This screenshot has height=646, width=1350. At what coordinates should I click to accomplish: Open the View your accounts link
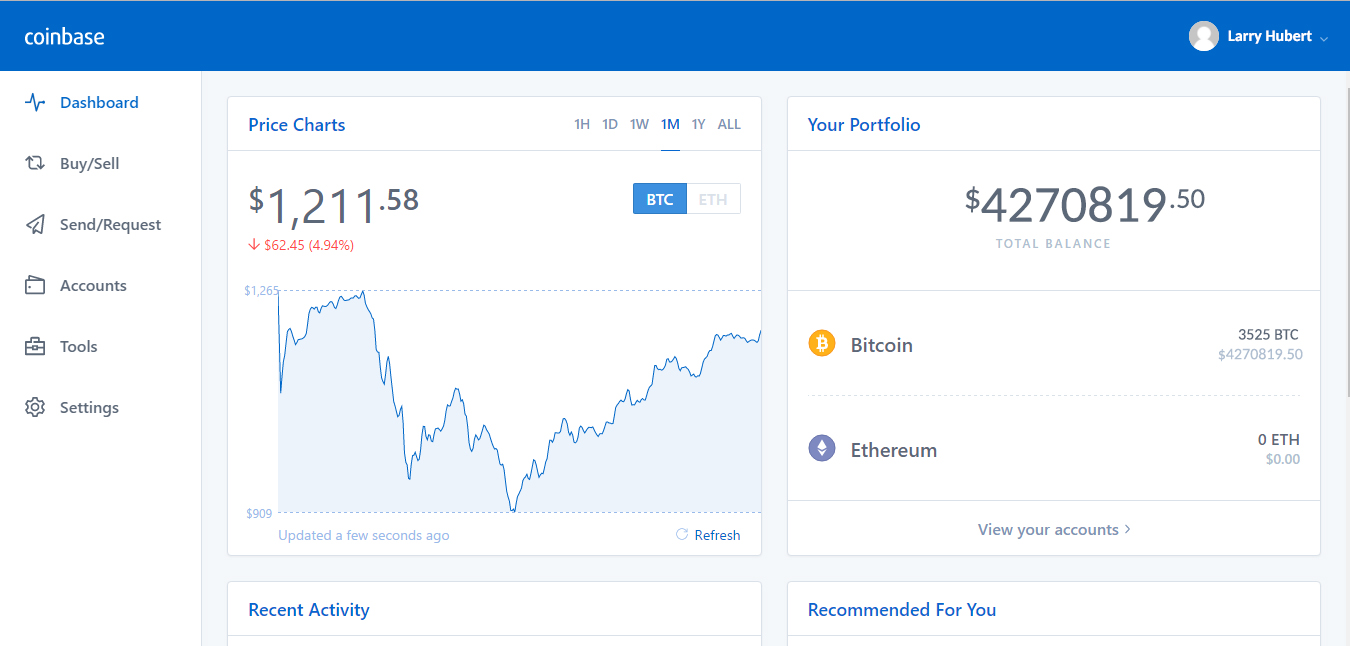1054,530
